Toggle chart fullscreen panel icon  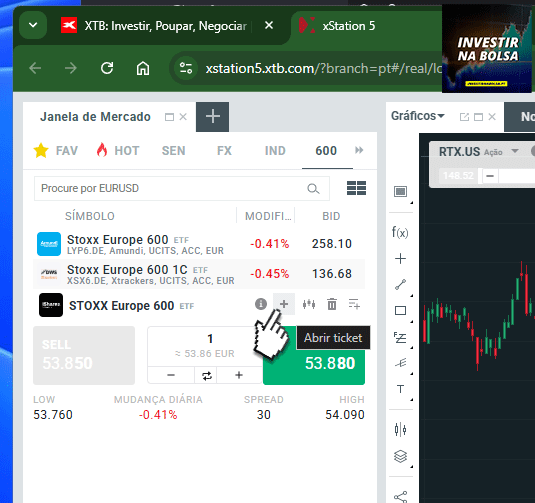400,191
